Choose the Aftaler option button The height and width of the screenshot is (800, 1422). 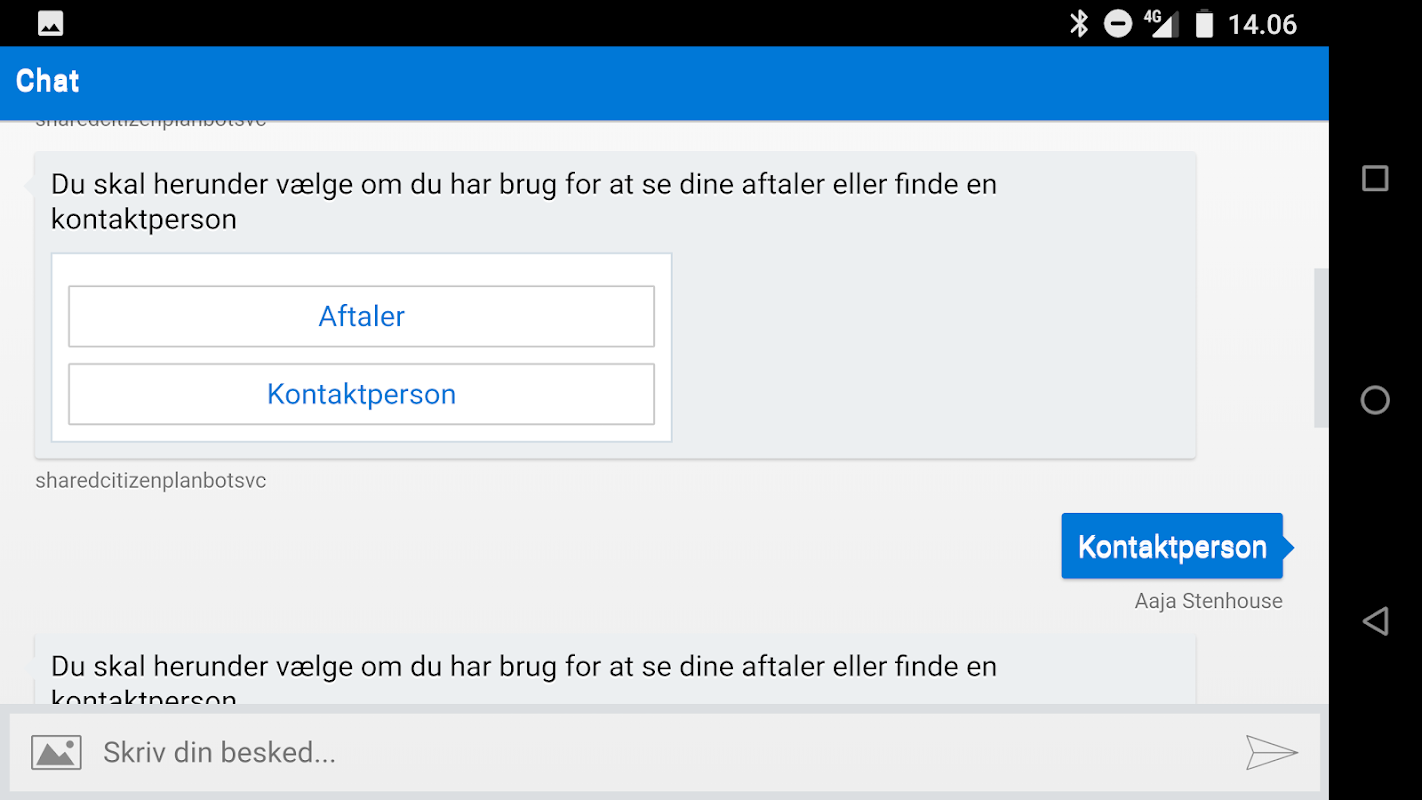click(361, 316)
